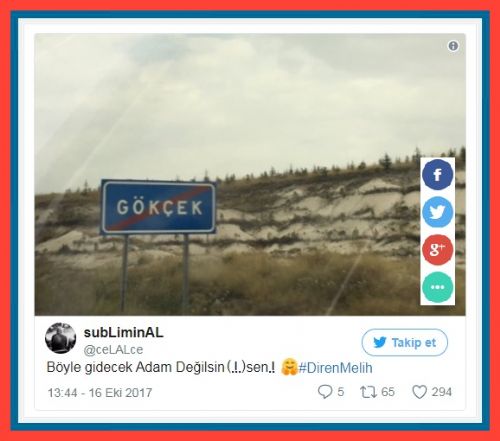
Task: Click the reply count 5
Action: (340, 392)
